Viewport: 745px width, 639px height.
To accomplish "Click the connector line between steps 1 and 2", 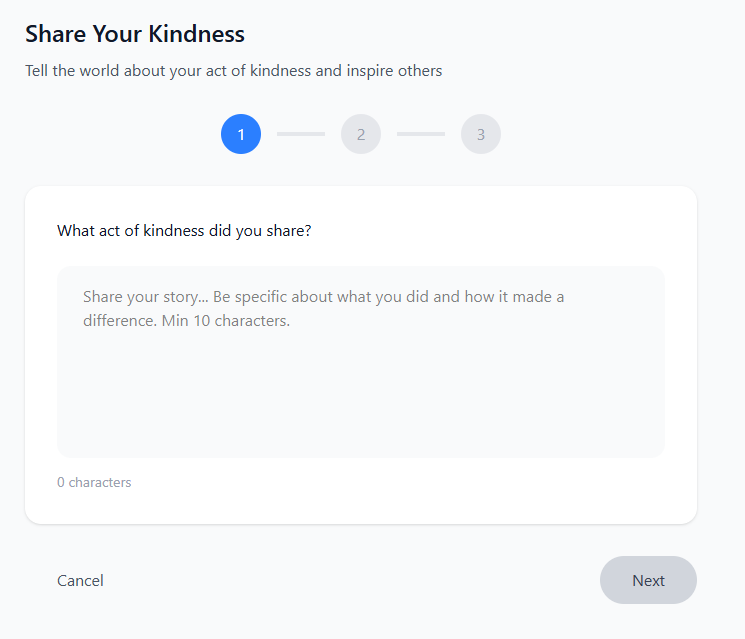I will [x=301, y=134].
